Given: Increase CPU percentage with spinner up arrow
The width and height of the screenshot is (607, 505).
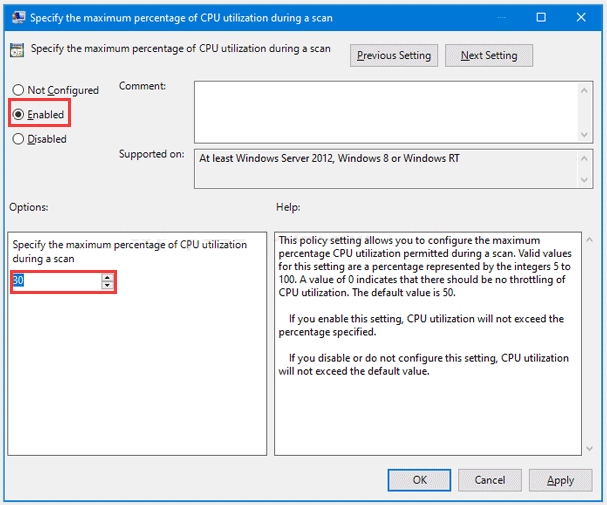Looking at the screenshot, I should coord(107,277).
